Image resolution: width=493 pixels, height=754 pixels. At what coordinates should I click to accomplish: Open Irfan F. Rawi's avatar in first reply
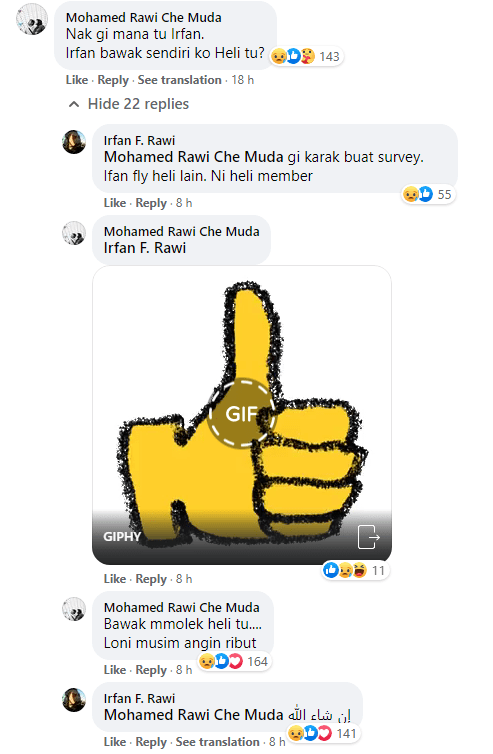74,142
